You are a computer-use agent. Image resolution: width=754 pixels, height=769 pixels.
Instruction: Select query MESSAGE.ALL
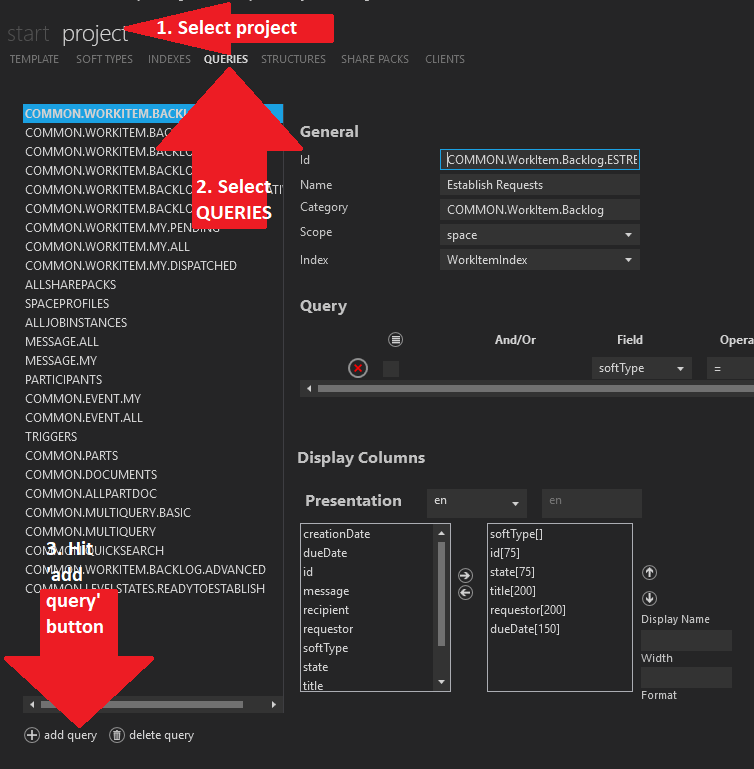tap(153, 342)
